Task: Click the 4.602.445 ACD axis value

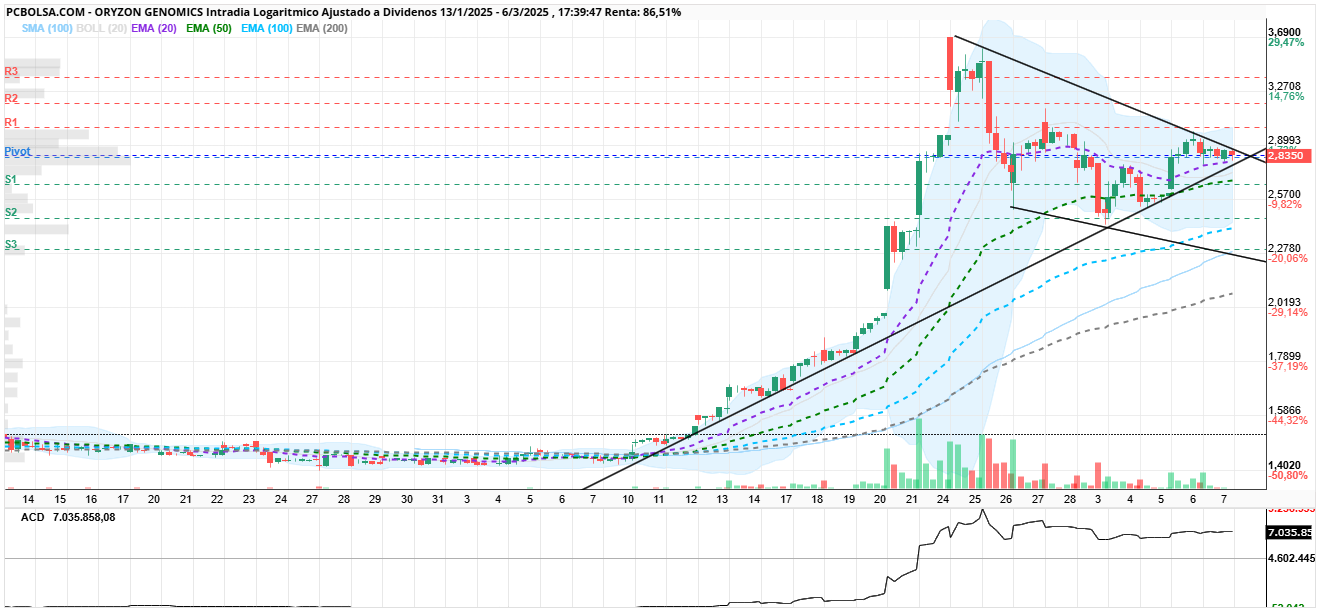Action: click(x=1289, y=559)
